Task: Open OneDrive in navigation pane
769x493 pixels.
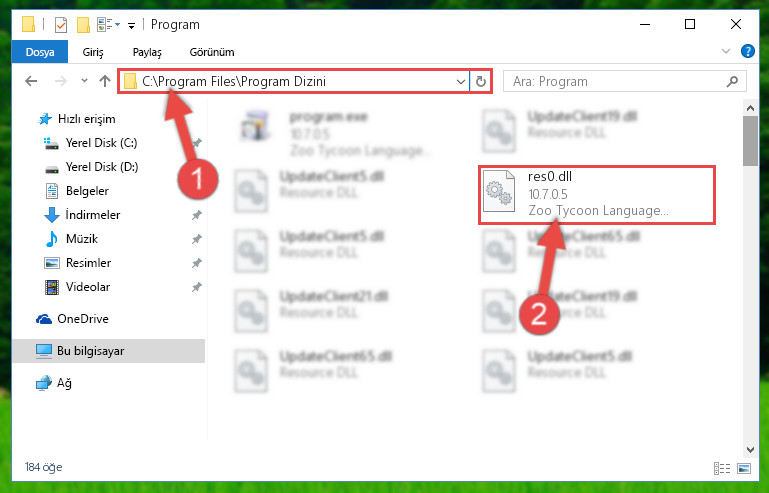Action: click(83, 319)
